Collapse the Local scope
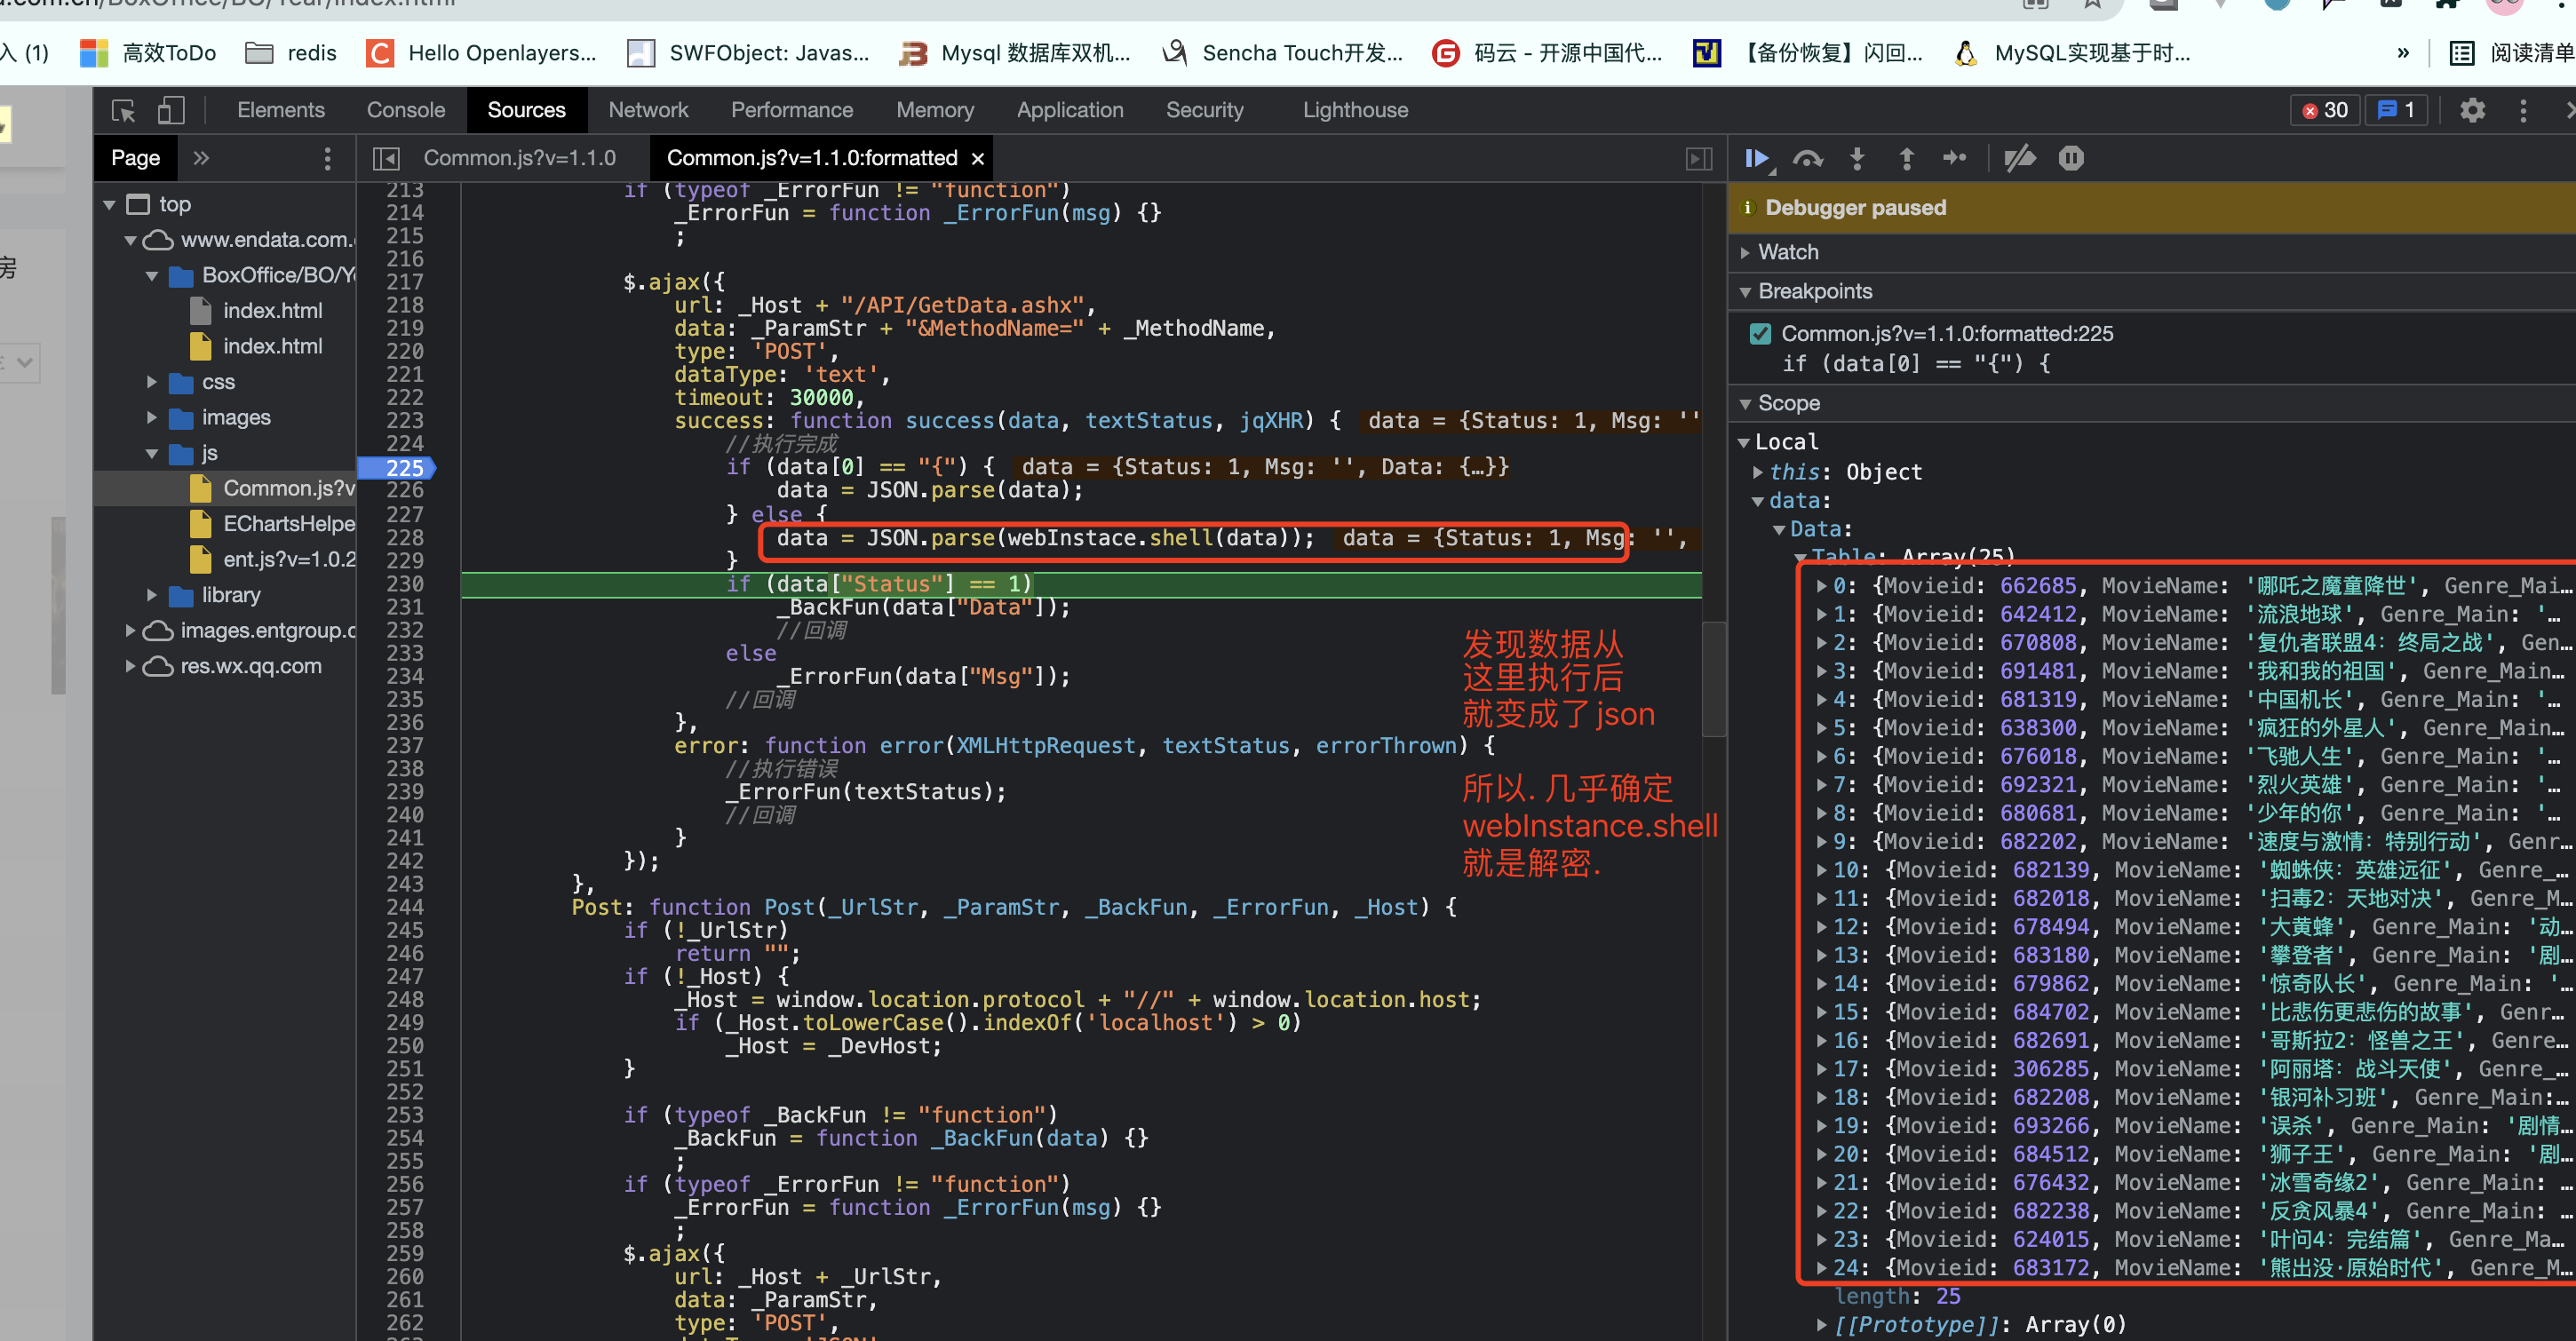The image size is (2576, 1341). (1743, 442)
